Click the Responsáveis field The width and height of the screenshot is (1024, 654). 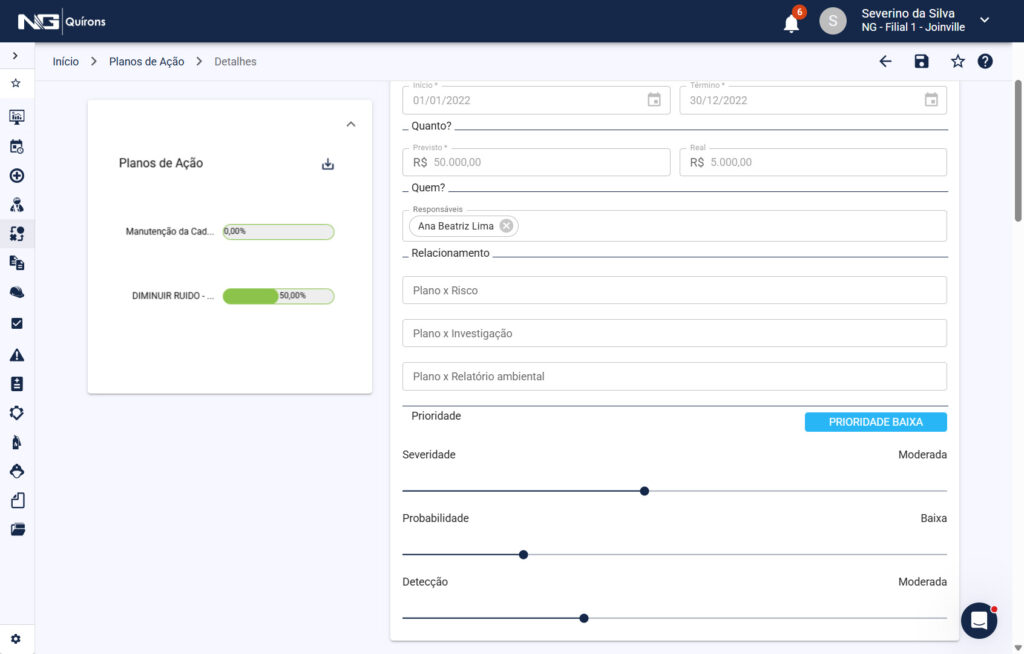coord(675,226)
